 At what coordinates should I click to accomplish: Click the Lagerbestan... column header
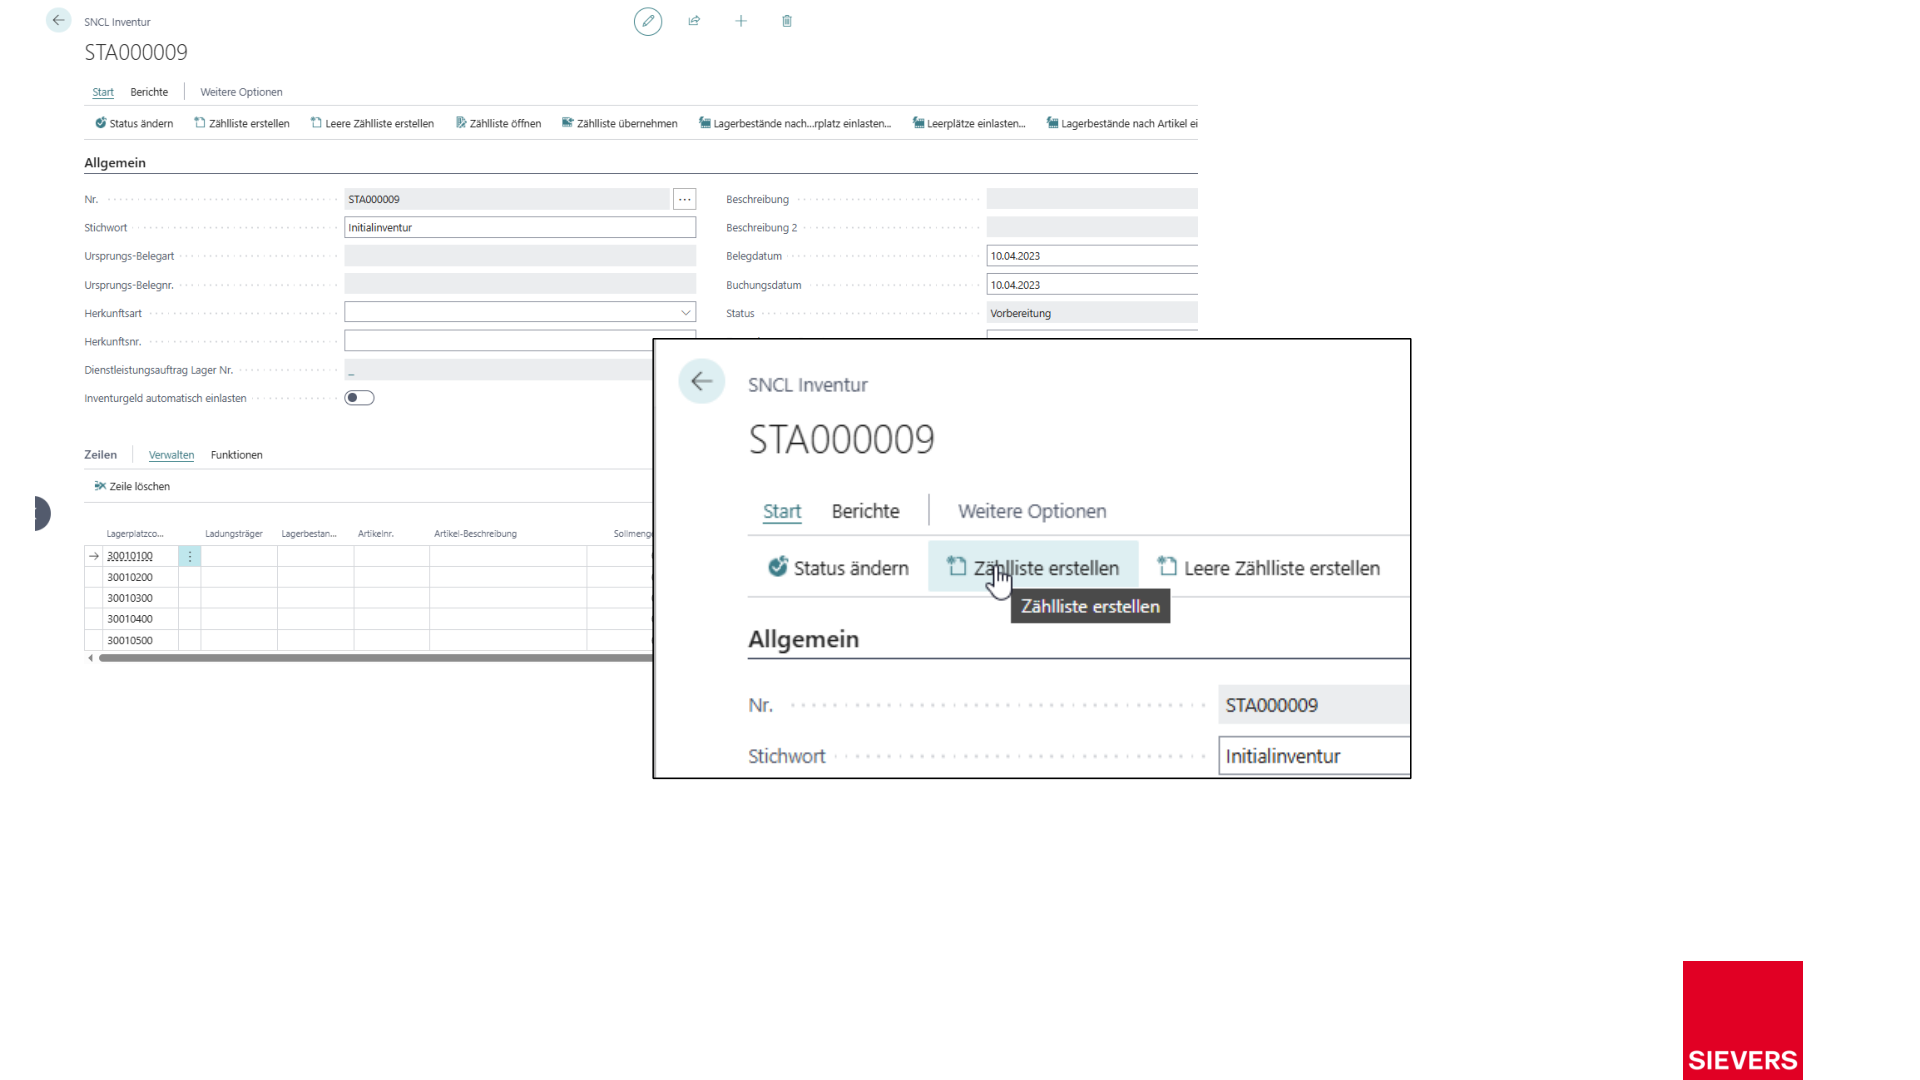(309, 534)
